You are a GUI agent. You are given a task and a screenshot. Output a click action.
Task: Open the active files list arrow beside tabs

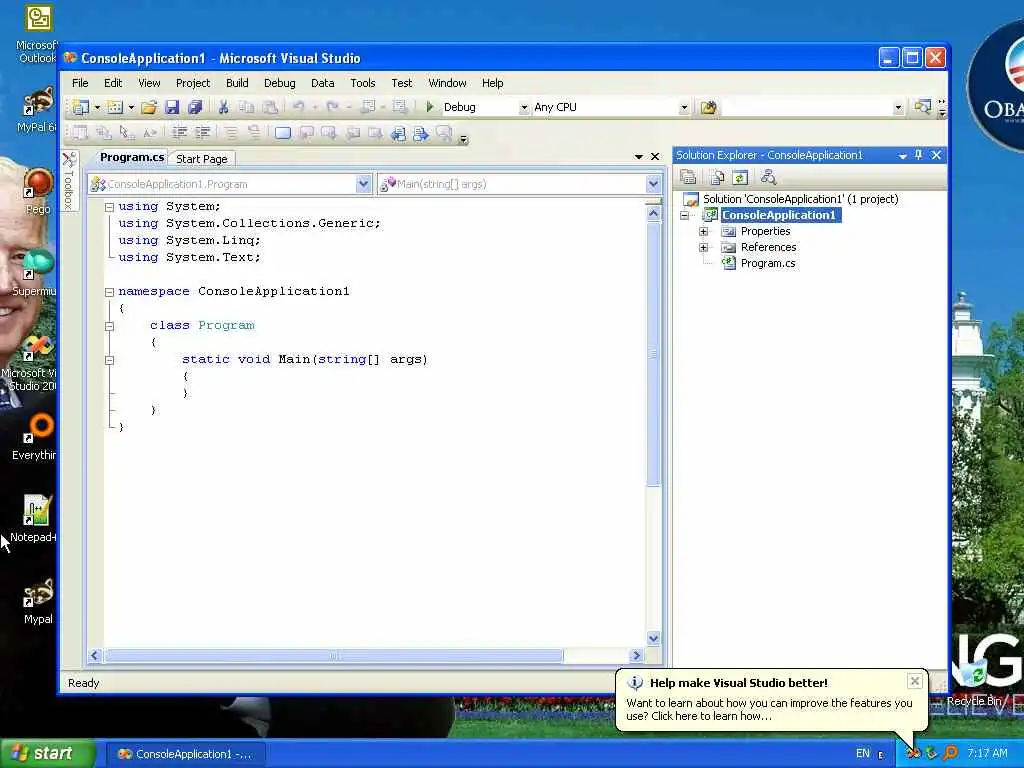tap(639, 157)
